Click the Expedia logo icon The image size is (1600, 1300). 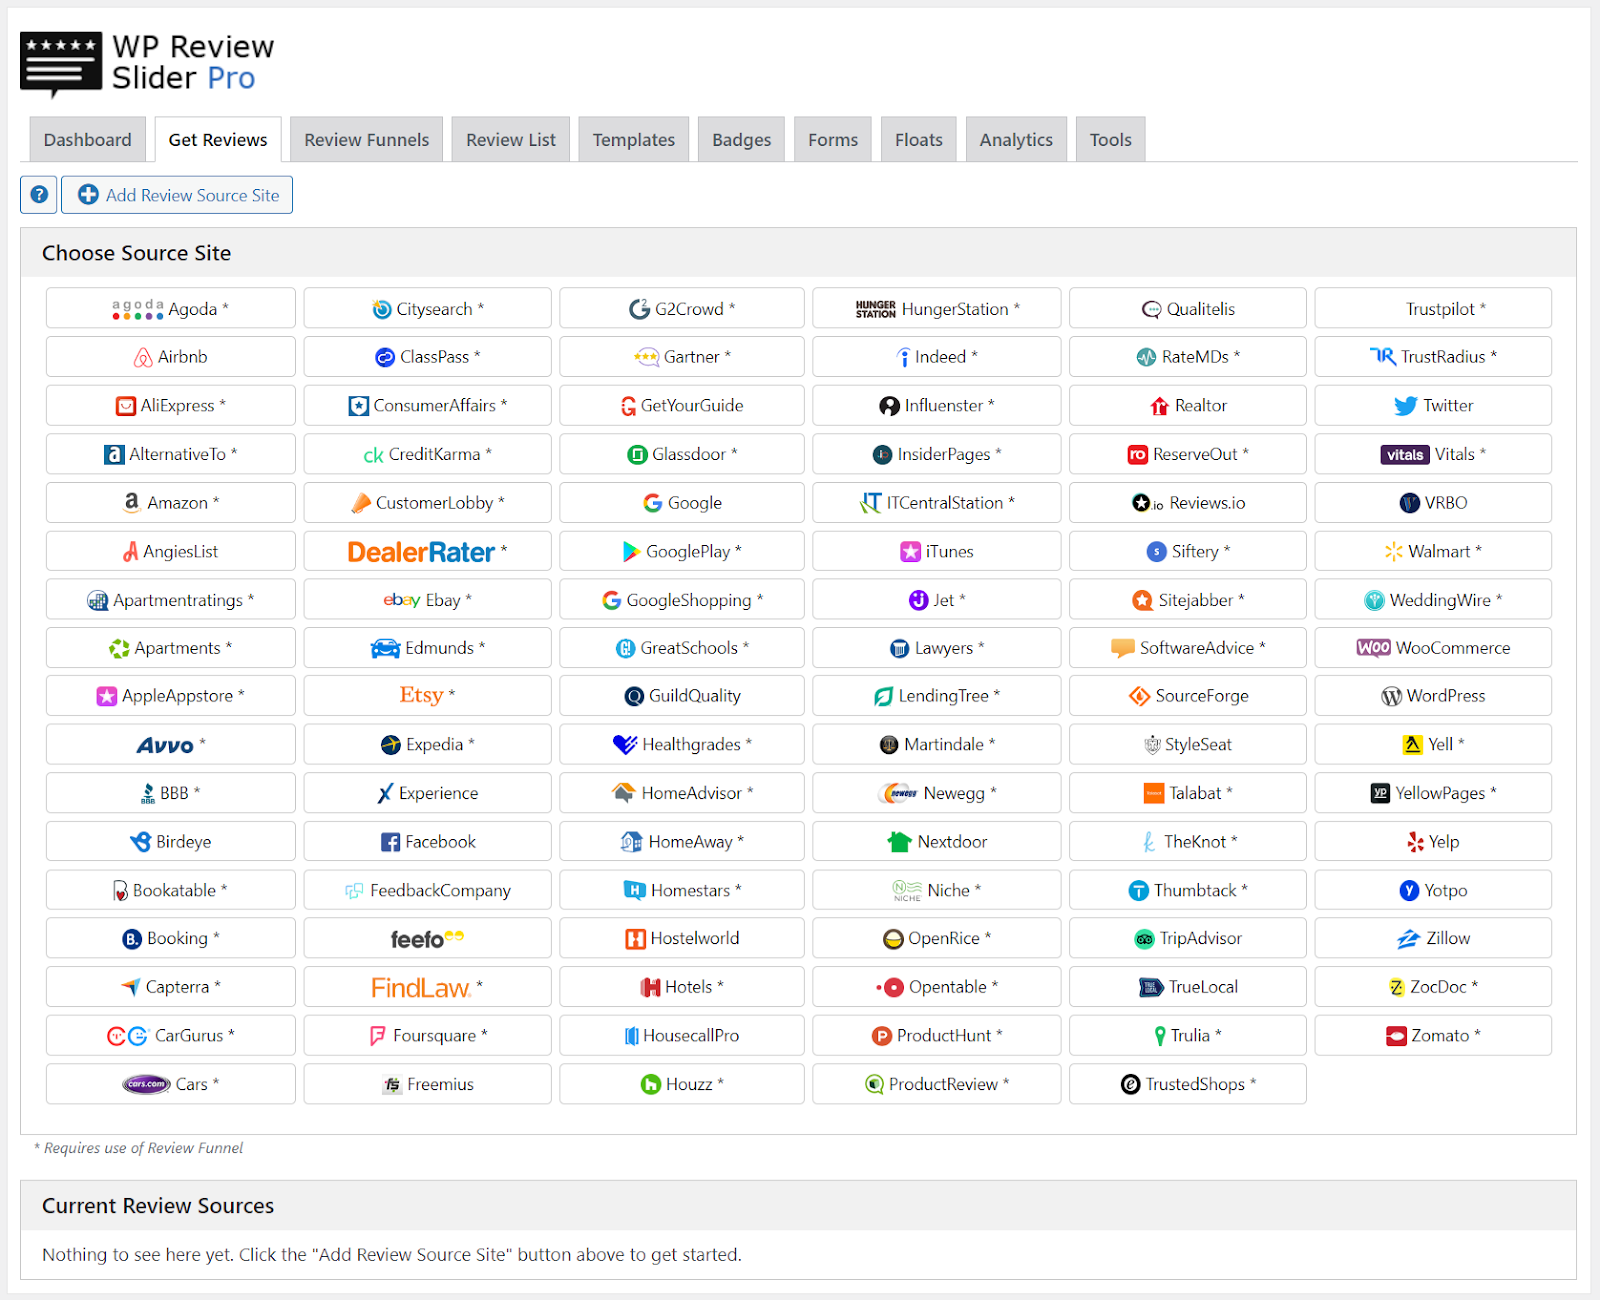(391, 745)
